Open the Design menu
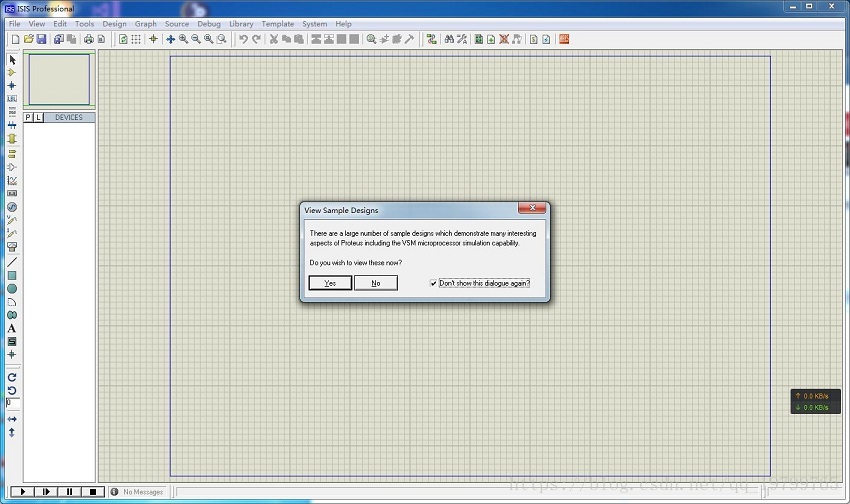The width and height of the screenshot is (850, 504). coord(114,24)
